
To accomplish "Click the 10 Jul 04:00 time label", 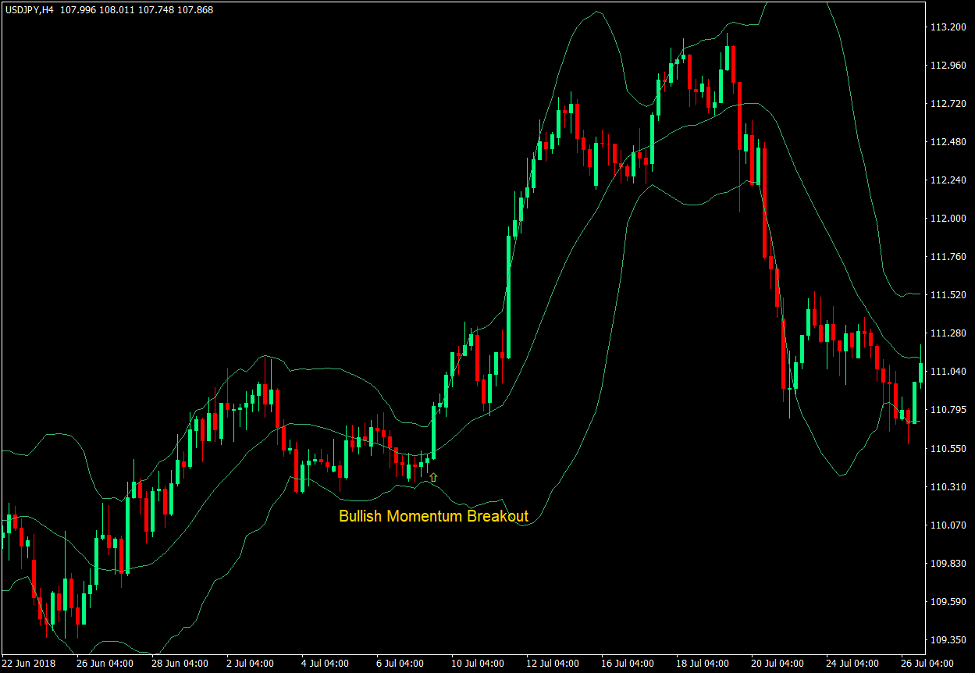I will click(479, 663).
